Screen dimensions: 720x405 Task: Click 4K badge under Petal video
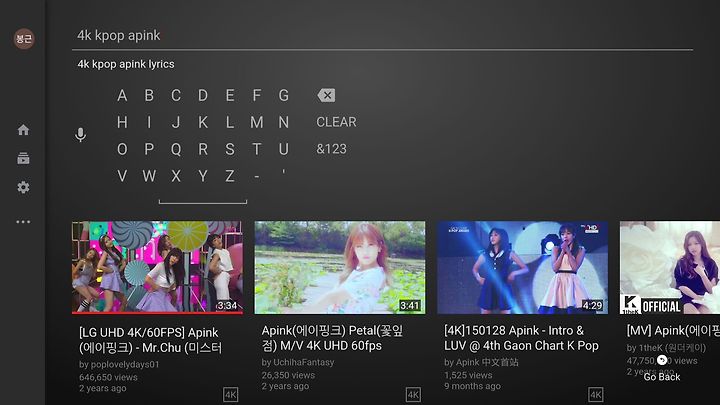[x=413, y=394]
